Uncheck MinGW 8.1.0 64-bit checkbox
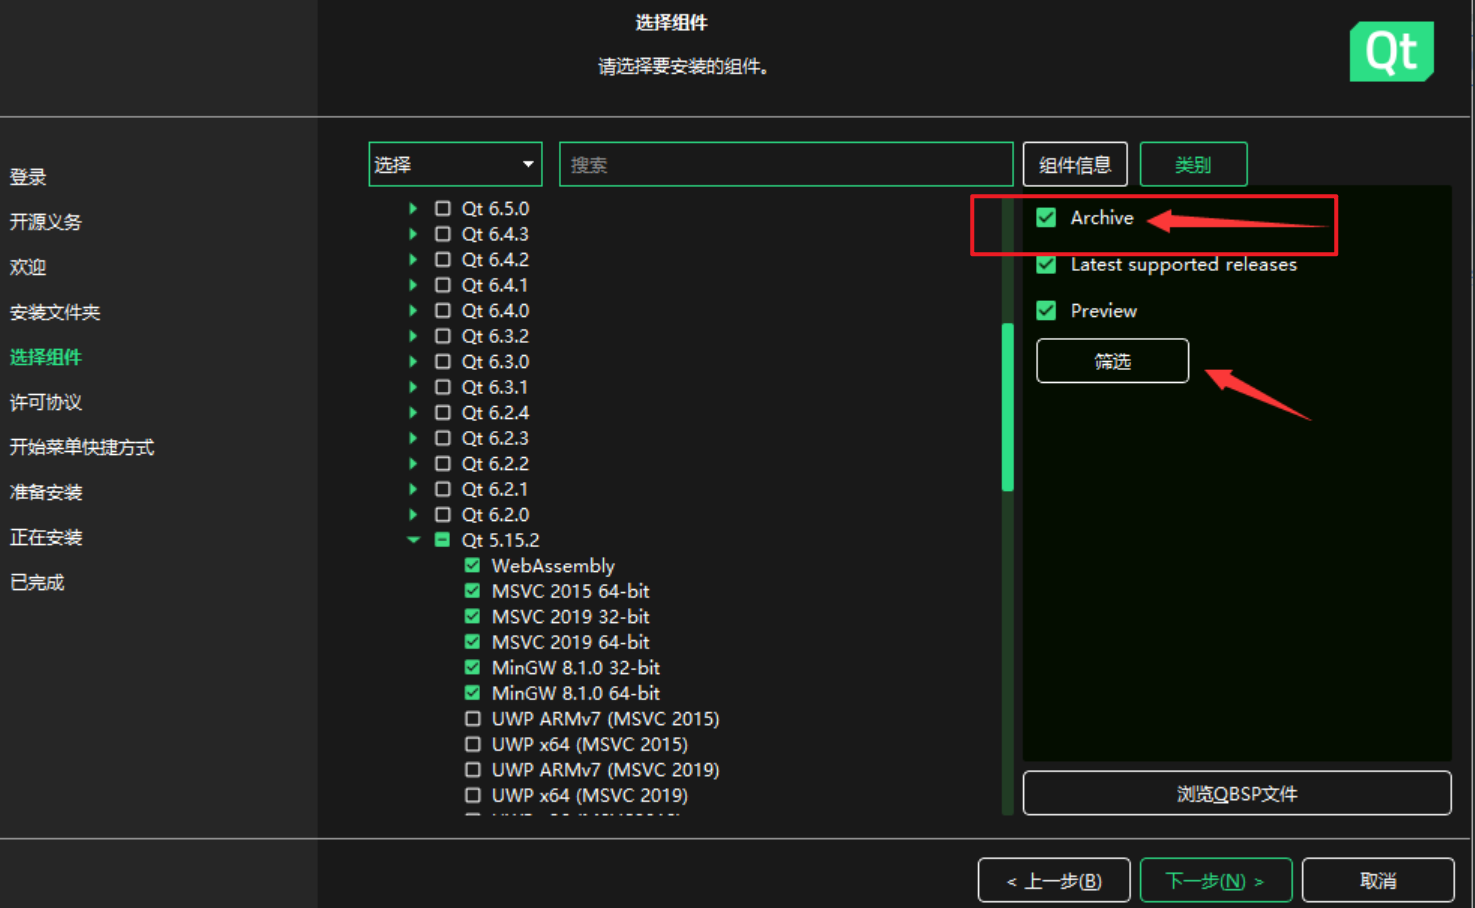The height and width of the screenshot is (908, 1475). (473, 693)
